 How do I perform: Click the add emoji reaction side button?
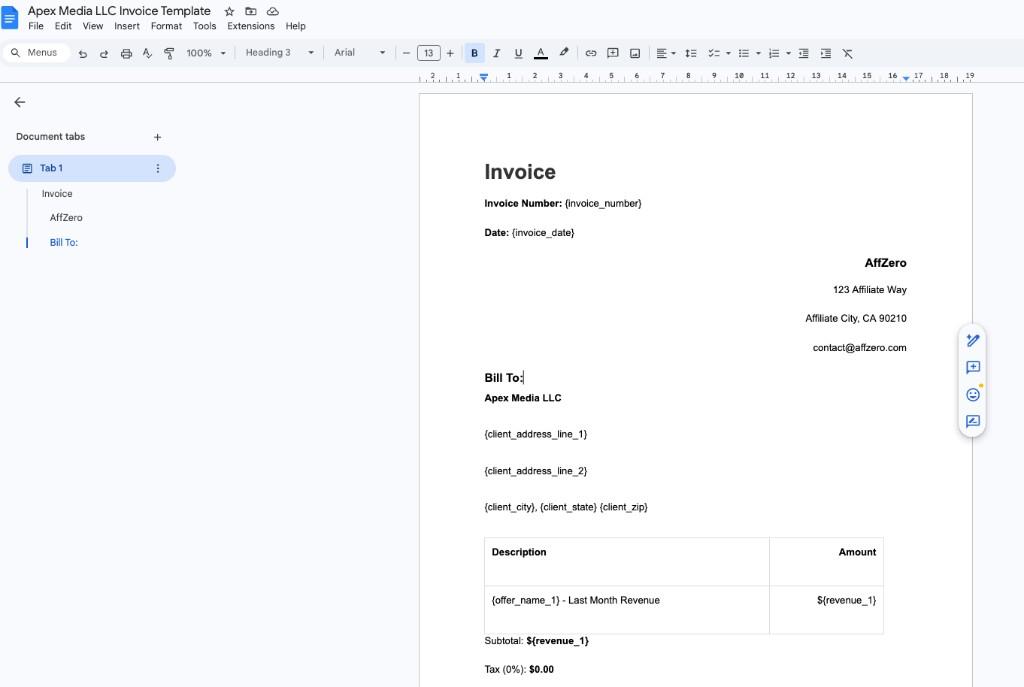[972, 394]
